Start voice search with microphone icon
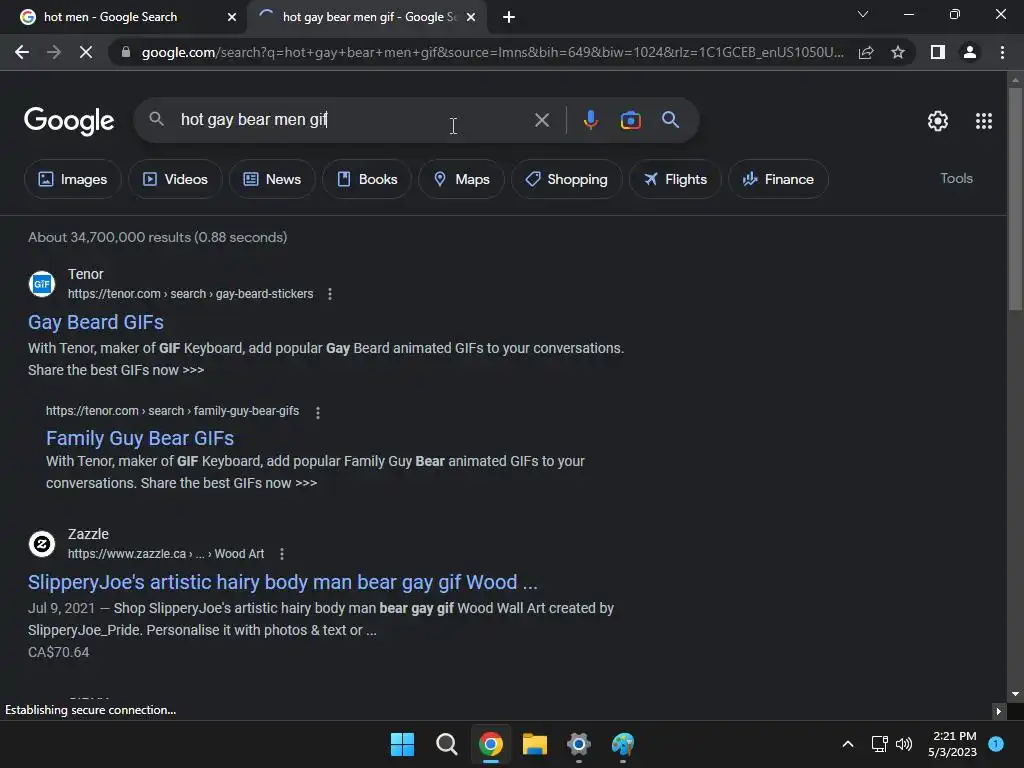This screenshot has height=768, width=1024. (590, 120)
